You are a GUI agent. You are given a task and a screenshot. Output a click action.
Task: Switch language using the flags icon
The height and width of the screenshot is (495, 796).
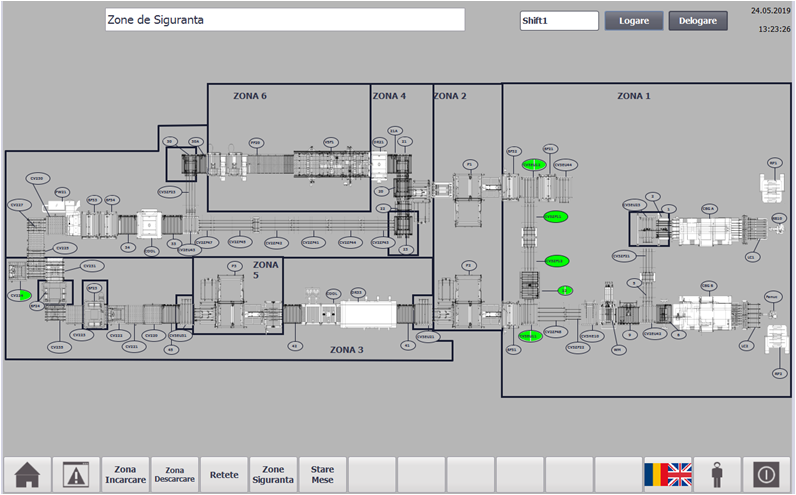[668, 475]
